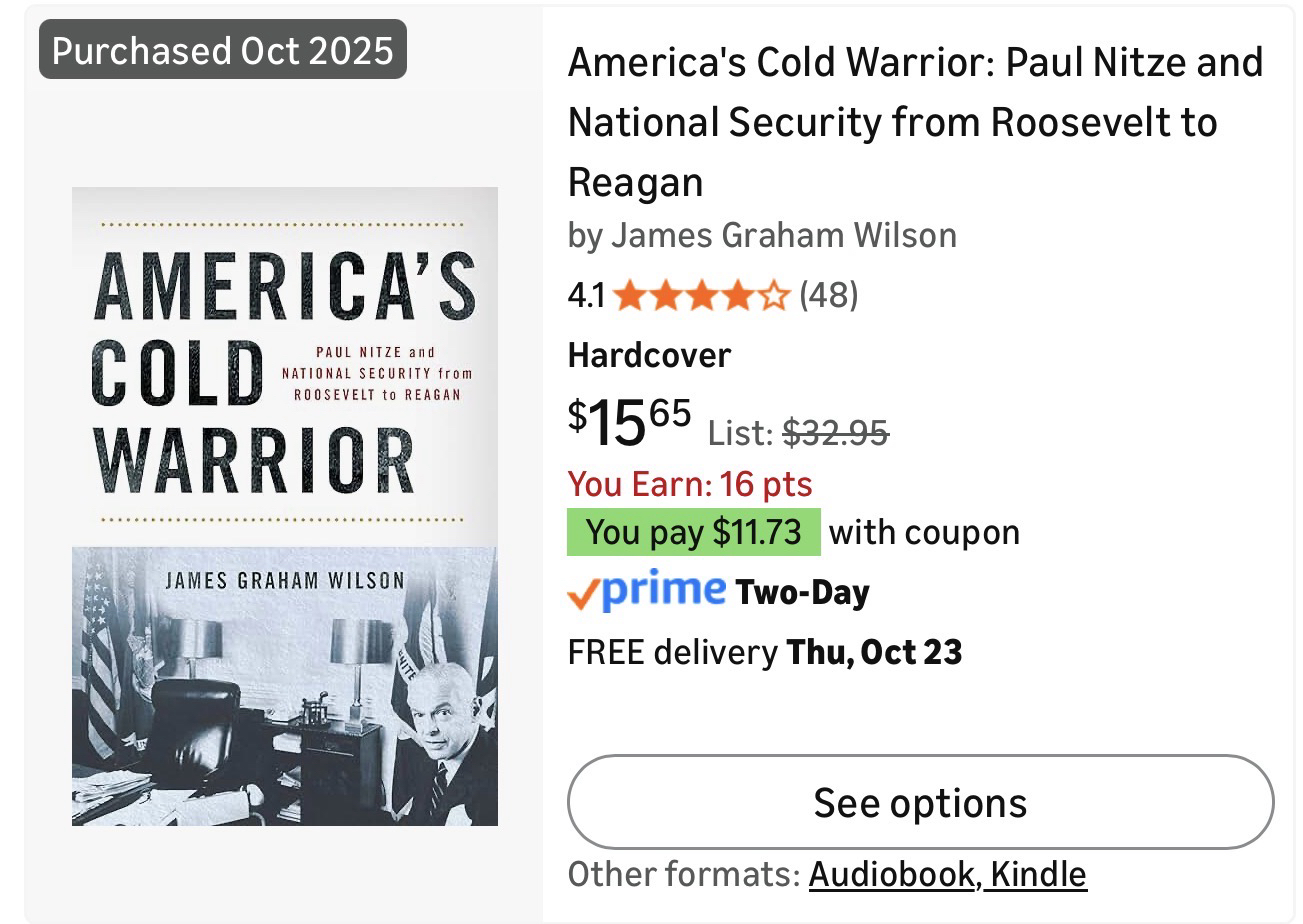Click the orange star rating icons

click(x=701, y=296)
